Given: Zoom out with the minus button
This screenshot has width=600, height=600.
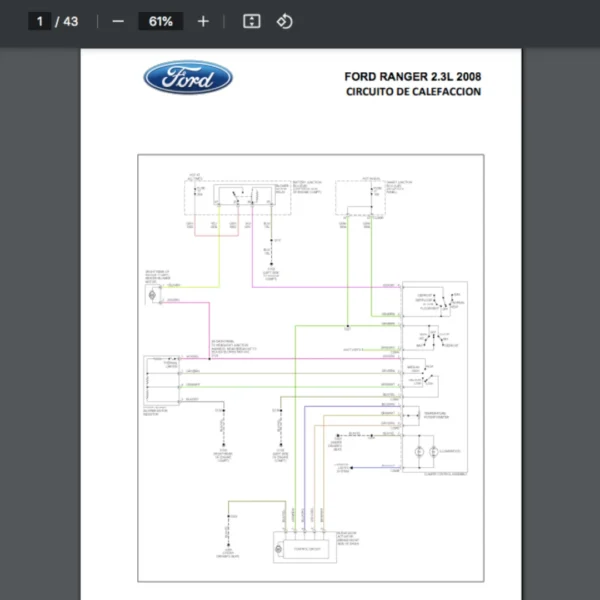Looking at the screenshot, I should point(118,21).
